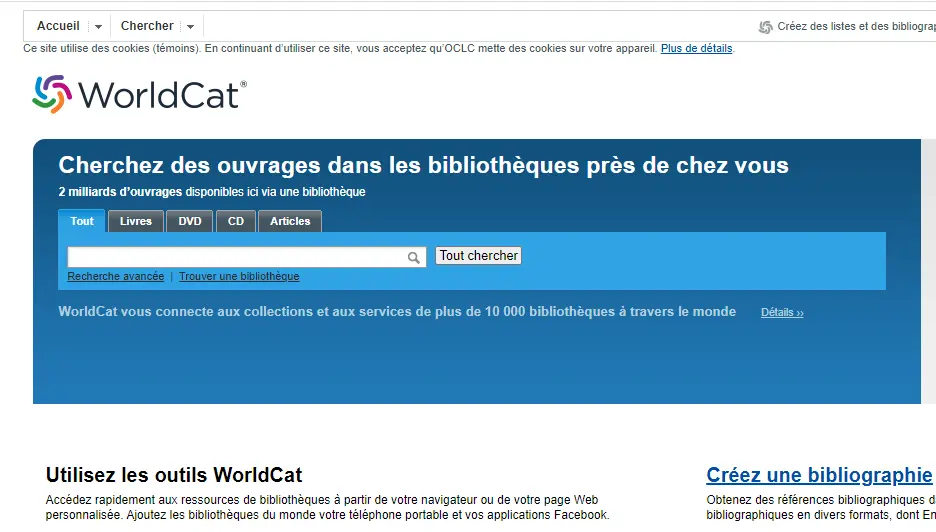The image size is (936, 532).
Task: Switch to the Articles tab
Action: (x=290, y=221)
